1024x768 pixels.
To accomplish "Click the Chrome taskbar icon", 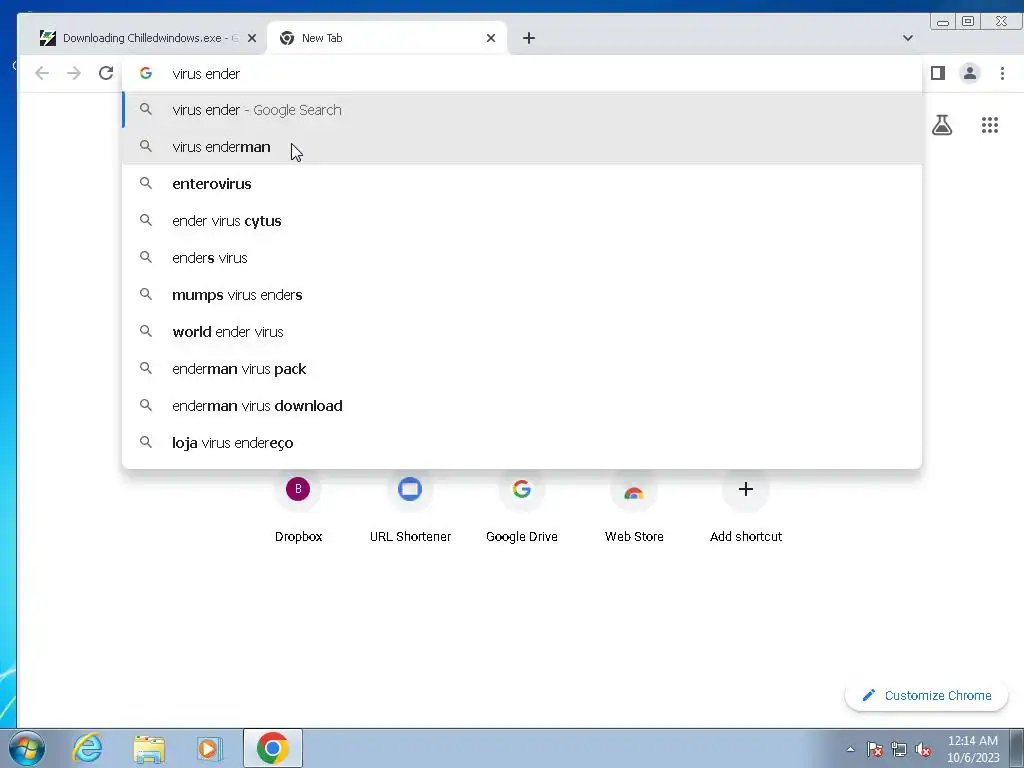I will coord(273,748).
